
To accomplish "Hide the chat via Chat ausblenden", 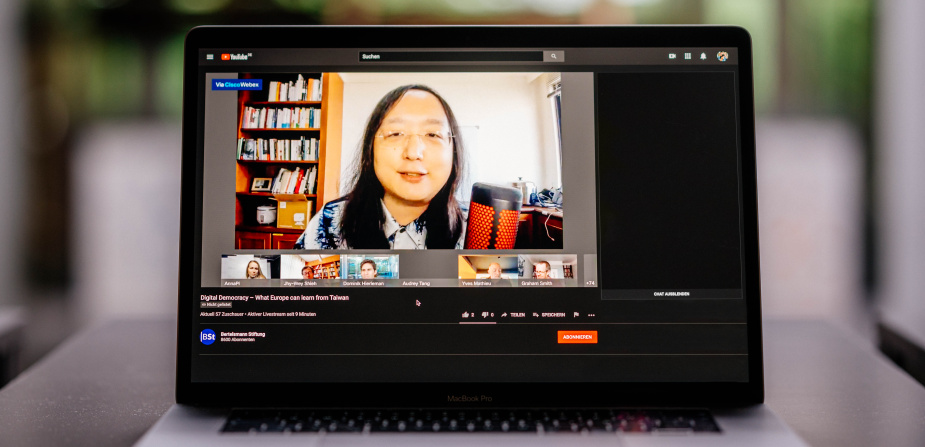I will click(x=671, y=294).
